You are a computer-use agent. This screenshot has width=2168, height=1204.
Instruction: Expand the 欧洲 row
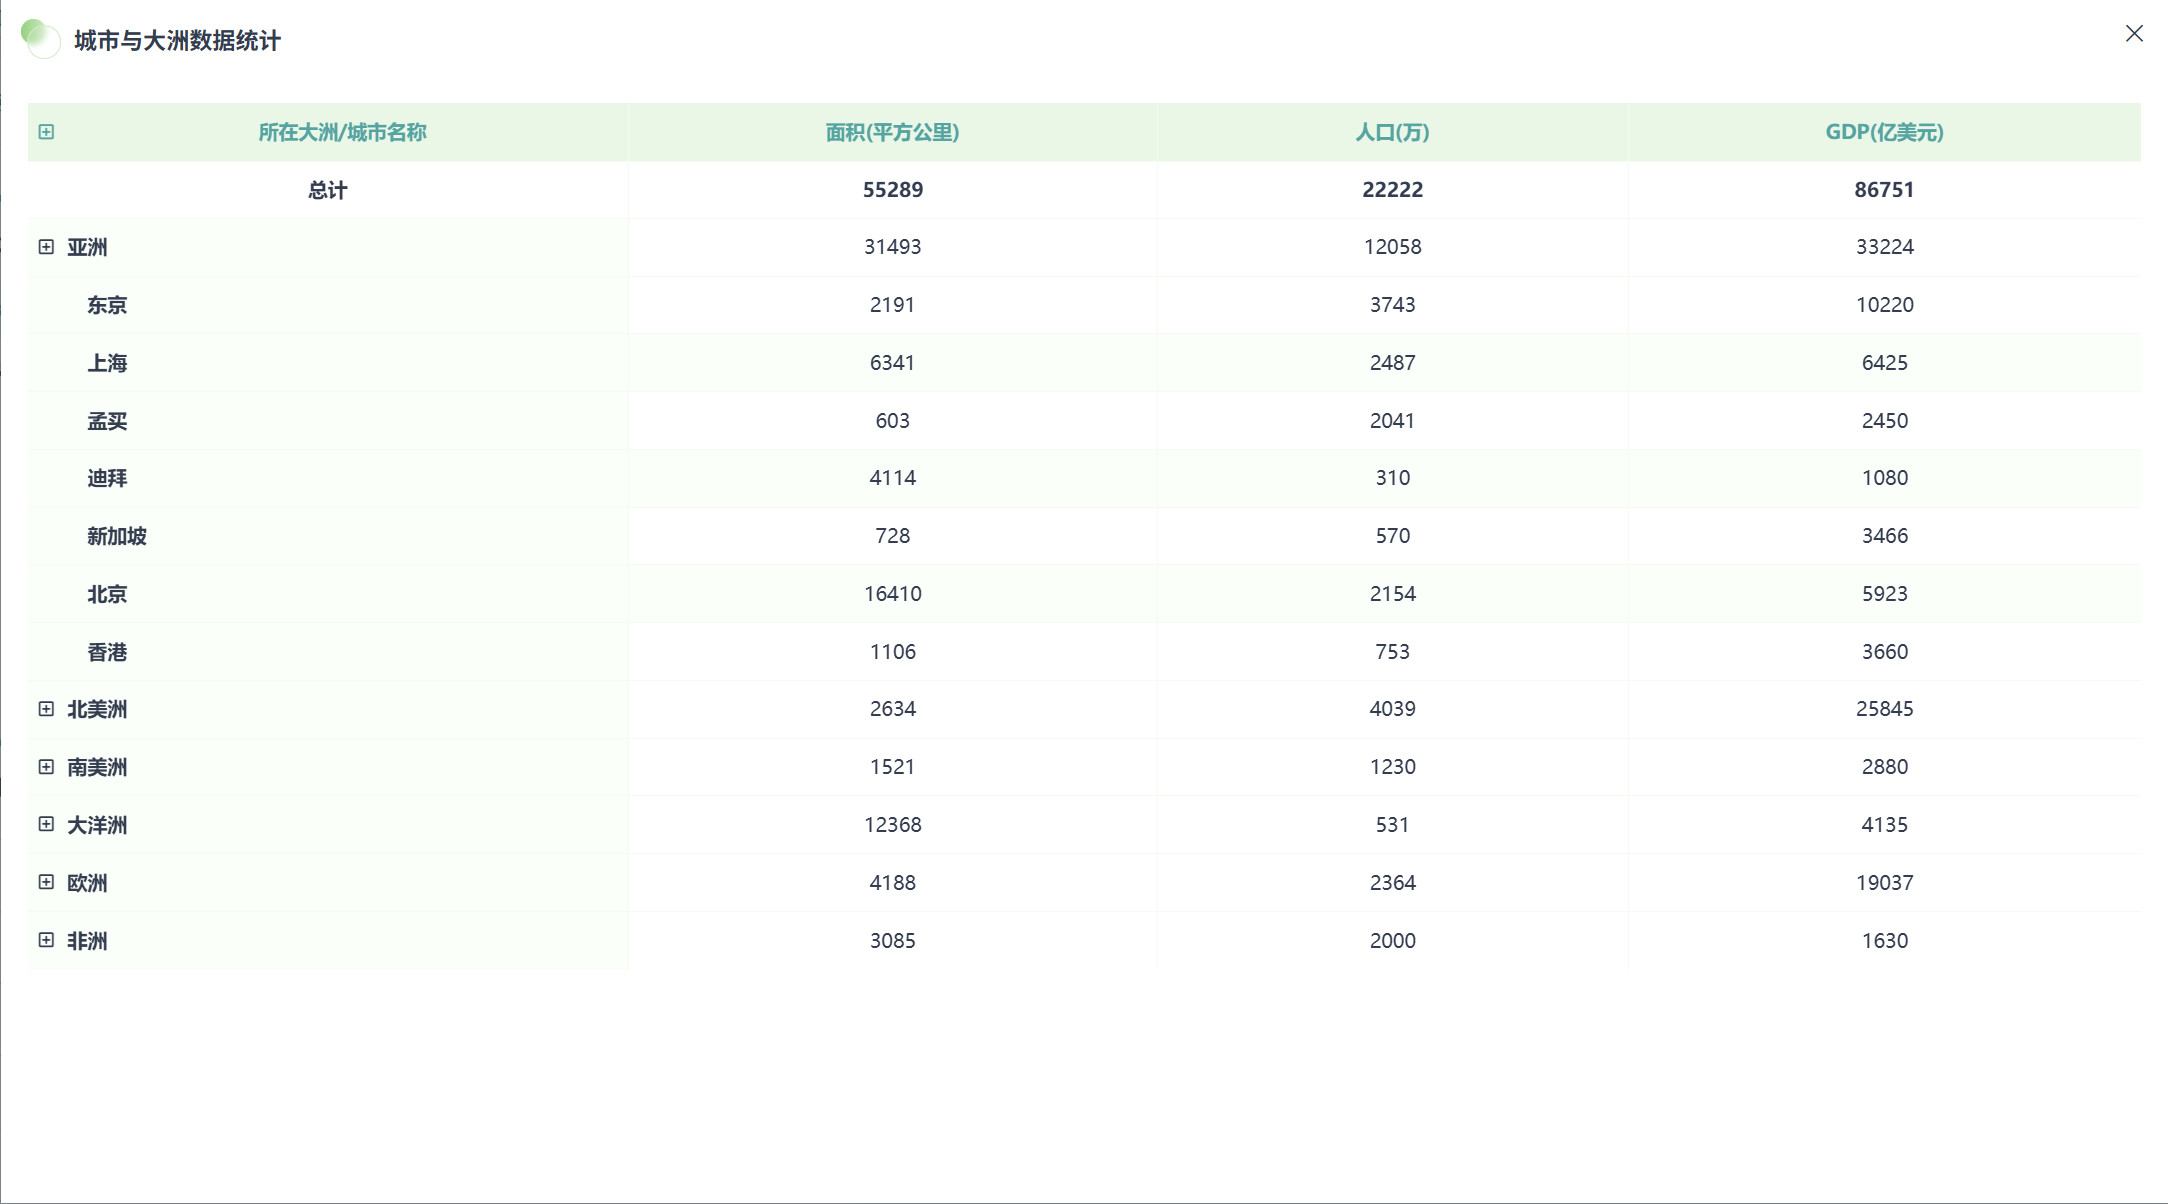point(46,882)
